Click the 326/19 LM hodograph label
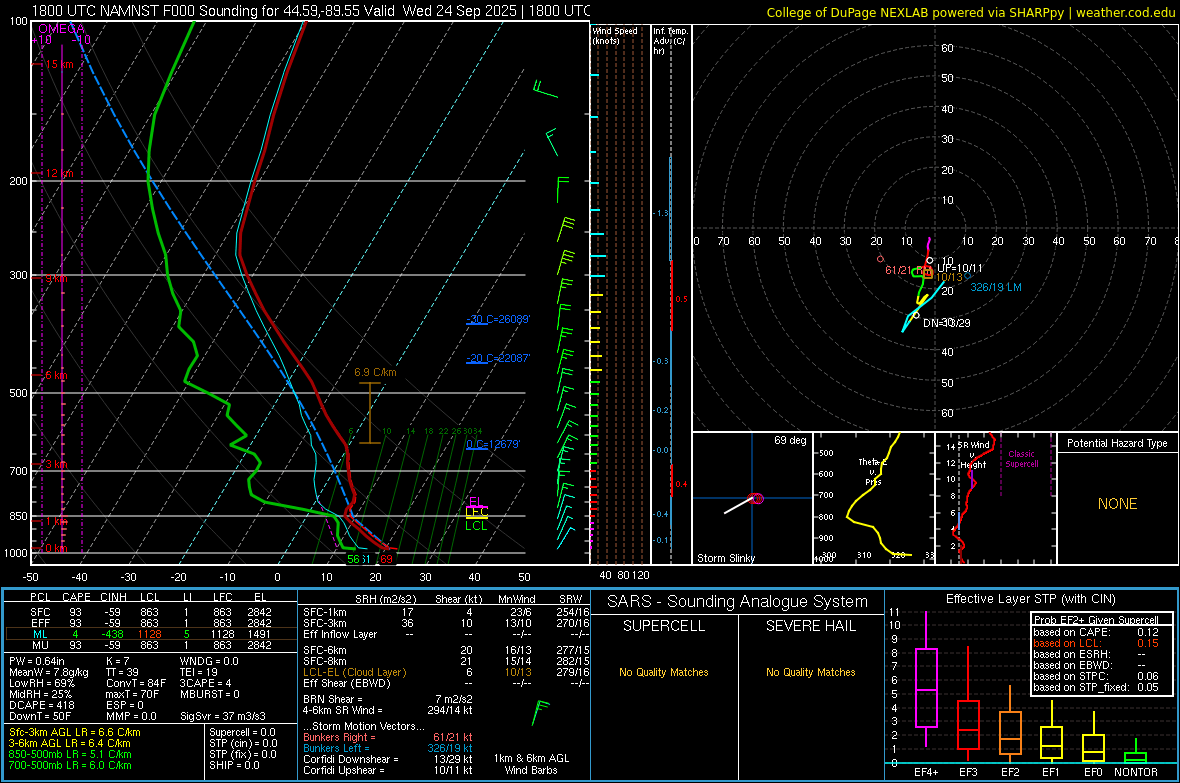The height and width of the screenshot is (783, 1180). [996, 287]
